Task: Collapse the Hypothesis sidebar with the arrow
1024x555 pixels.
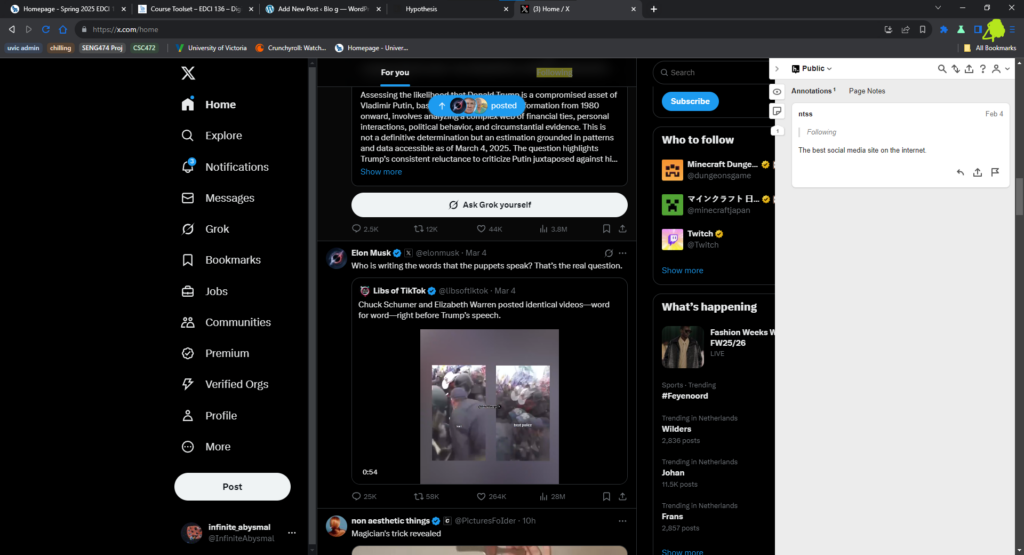Action: (x=776, y=69)
